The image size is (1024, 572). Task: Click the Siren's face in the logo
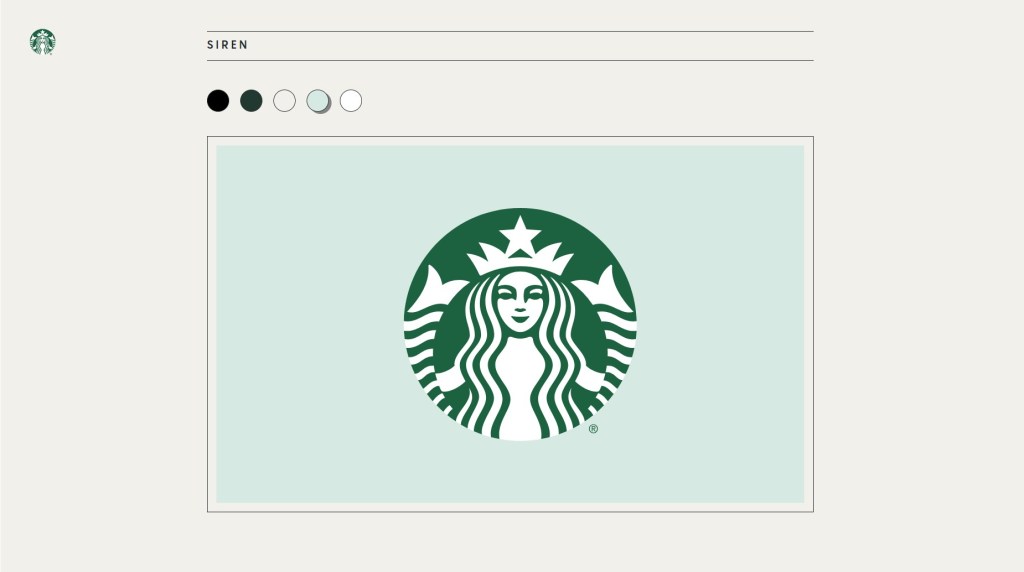tap(520, 302)
